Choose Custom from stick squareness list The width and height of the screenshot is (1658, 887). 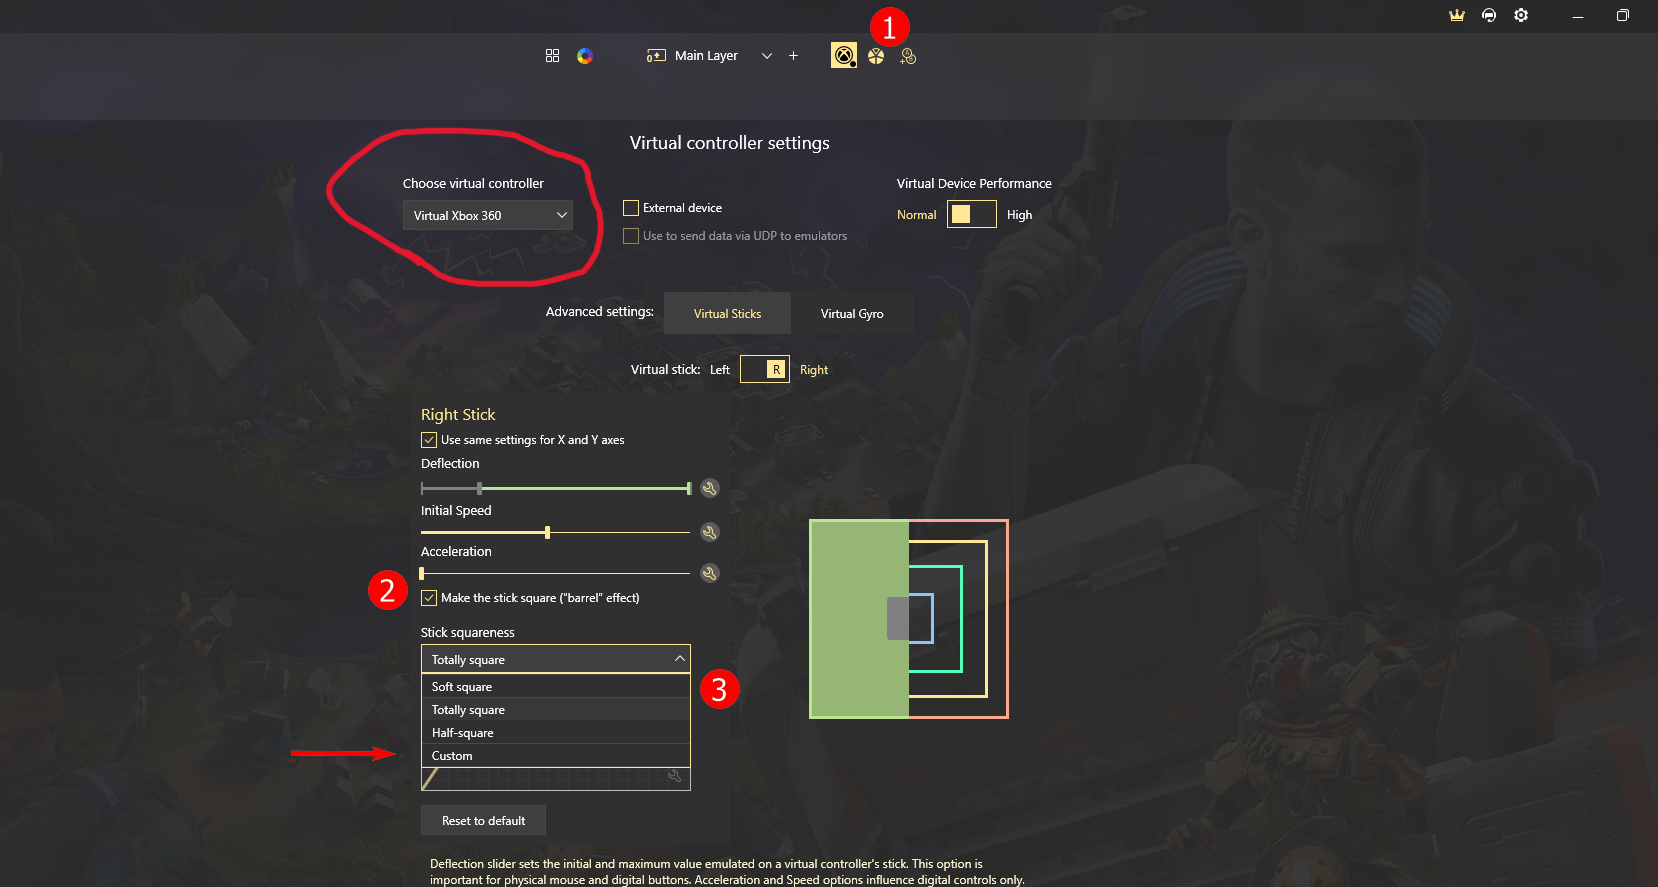click(x=556, y=756)
